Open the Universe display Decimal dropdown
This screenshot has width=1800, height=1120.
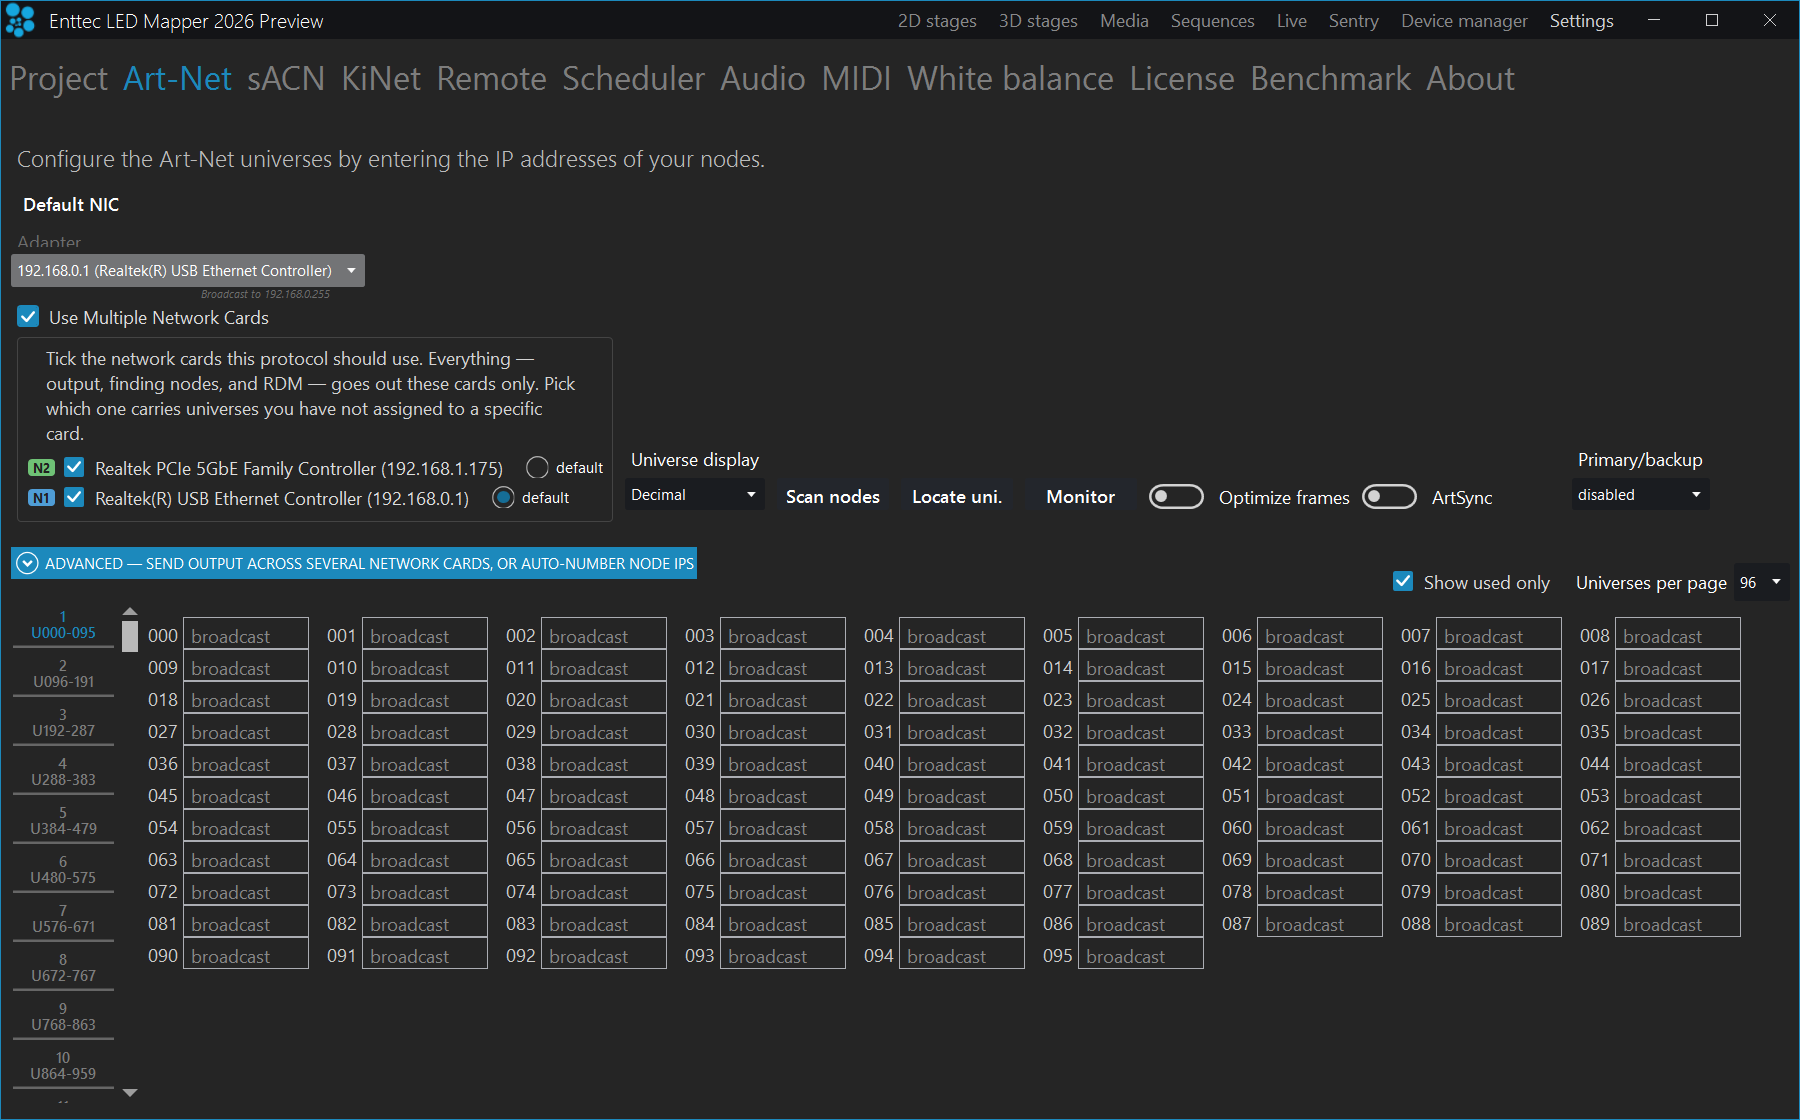[x=694, y=495]
